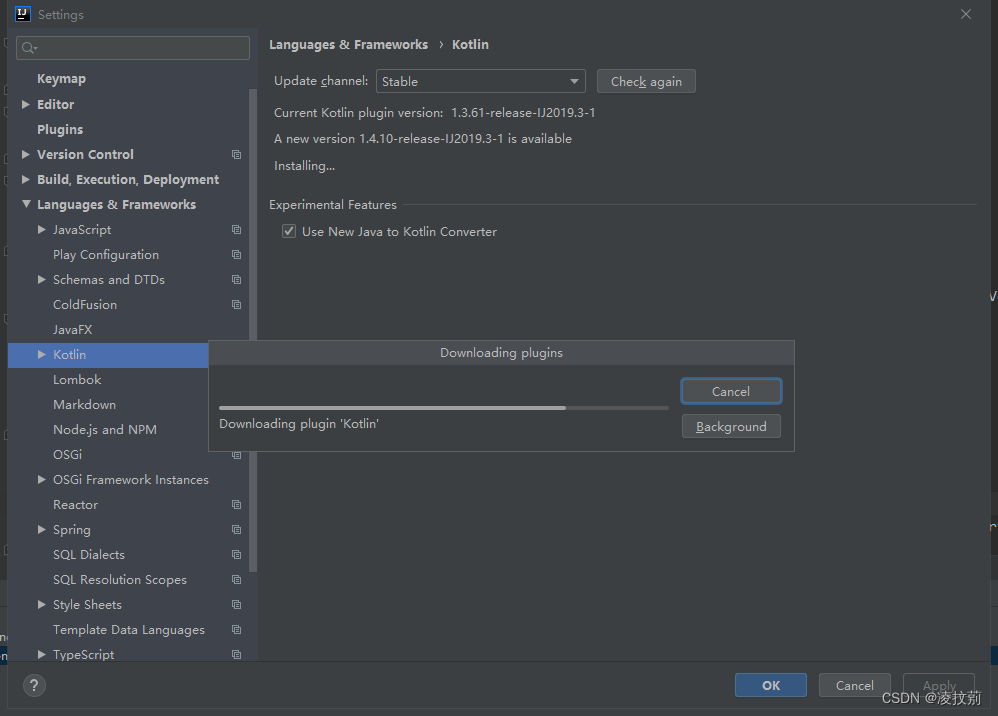Viewport: 998px width, 716px height.
Task: Click the project-level icon beside TypeScript
Action: point(236,654)
